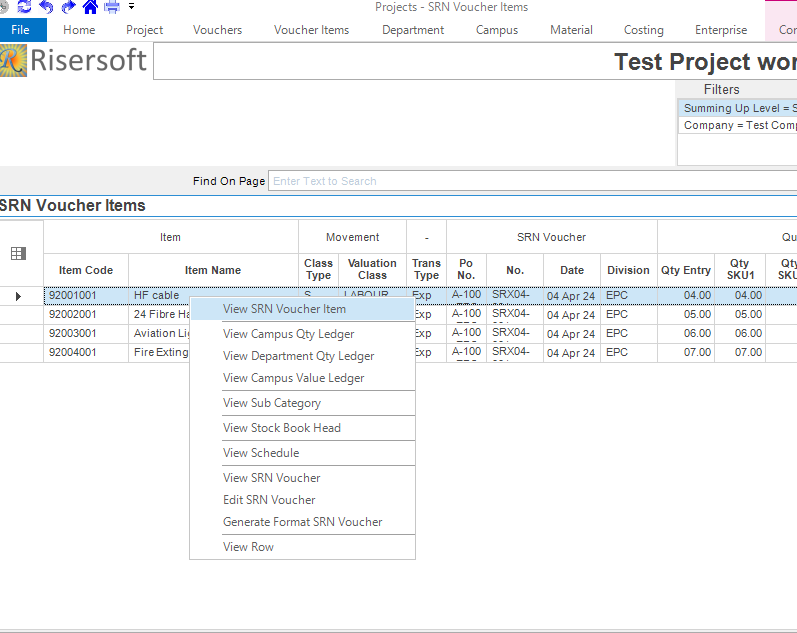This screenshot has width=797, height=633.
Task: Select View SRN Voucher Item
Action: pyautogui.click(x=284, y=309)
